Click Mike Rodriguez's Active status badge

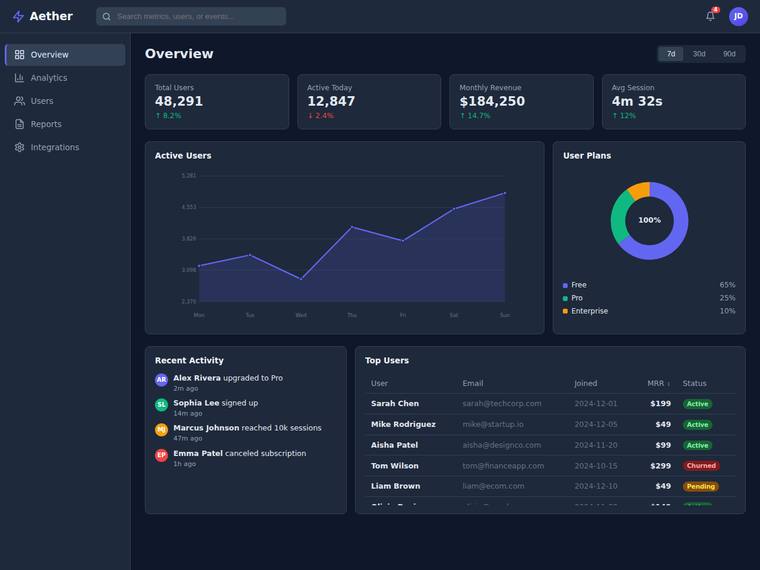[x=697, y=425]
